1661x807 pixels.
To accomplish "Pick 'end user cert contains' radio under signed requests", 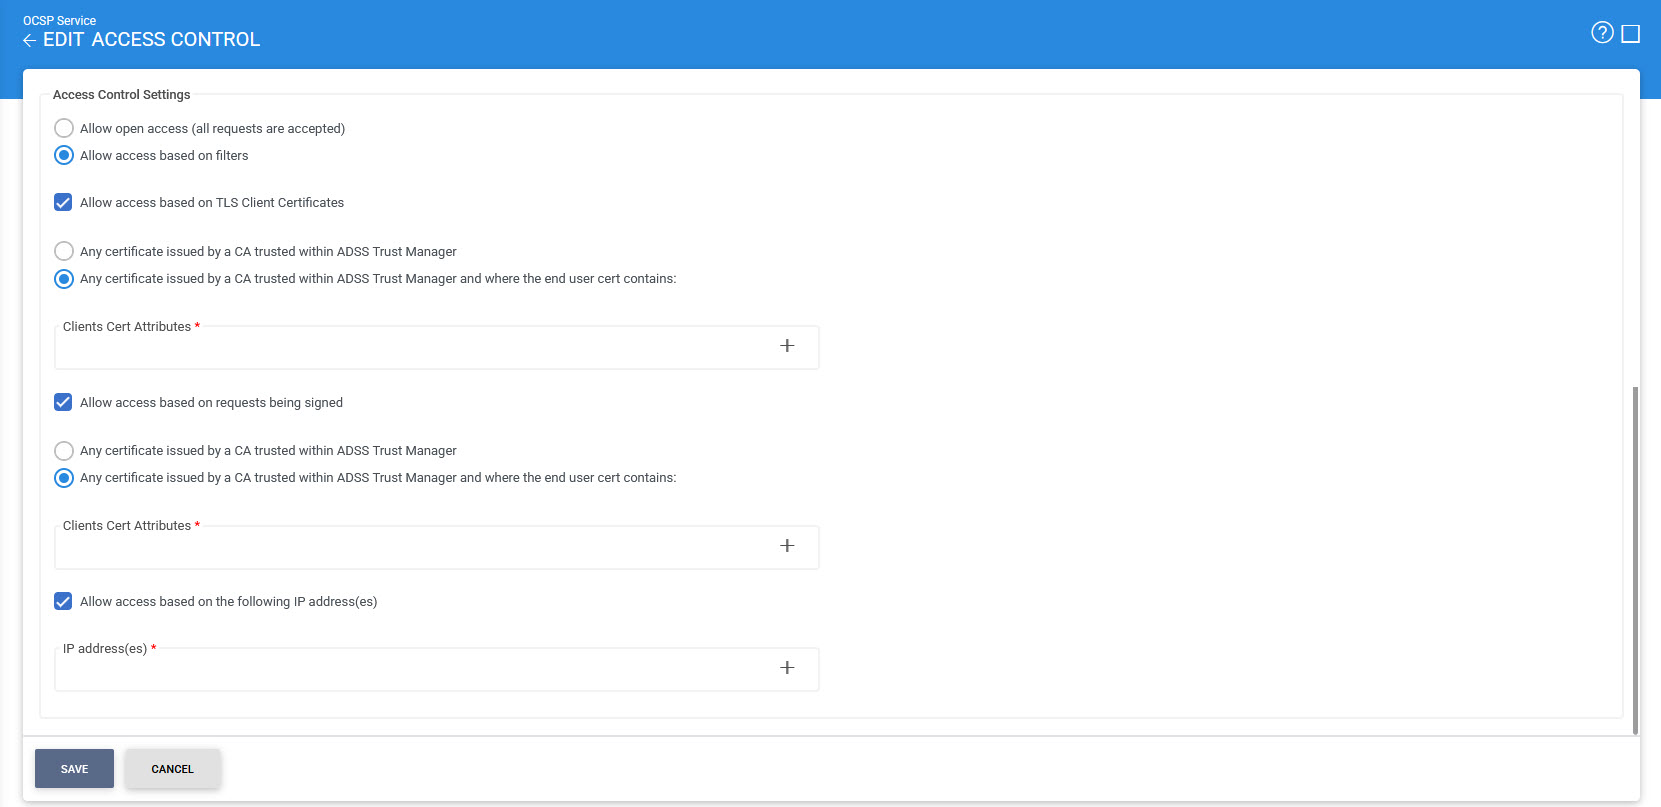I will pyautogui.click(x=64, y=477).
